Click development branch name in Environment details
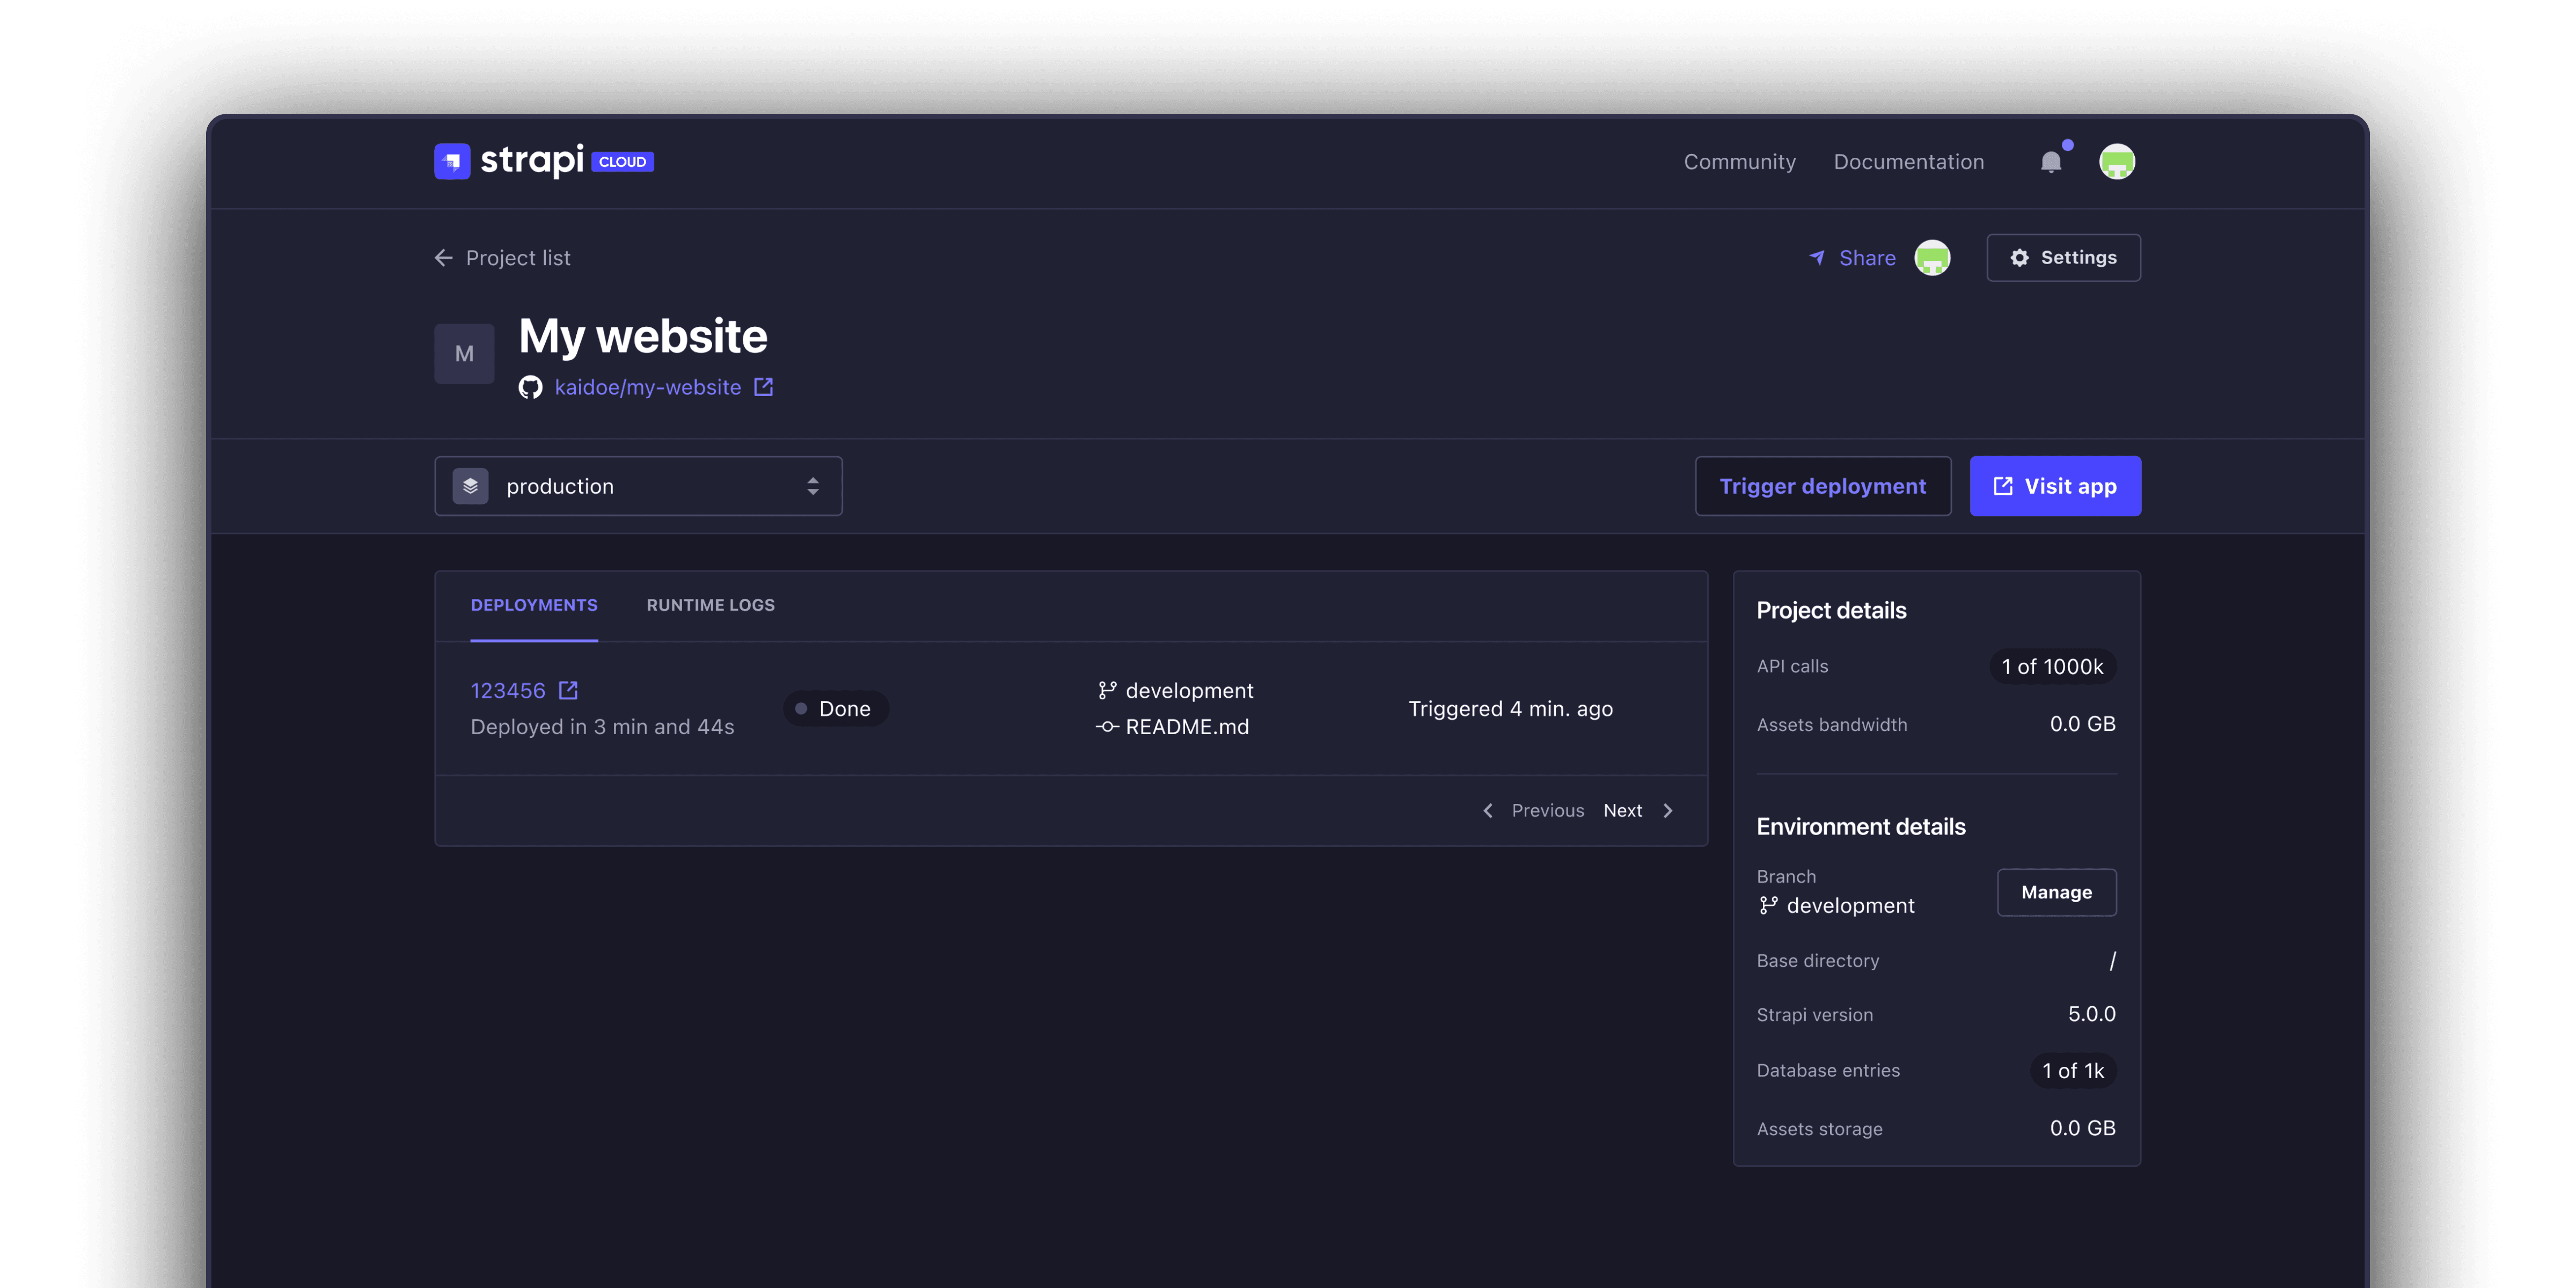Screen dimensions: 2576x1288 (x=1851, y=906)
